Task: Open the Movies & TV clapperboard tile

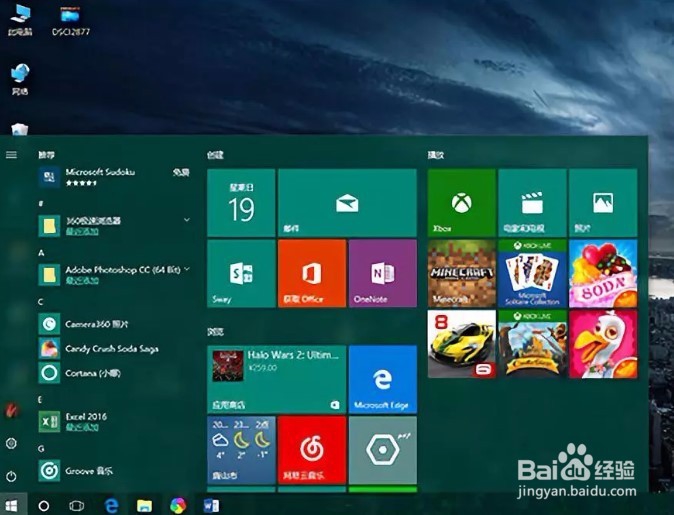Action: tap(533, 202)
